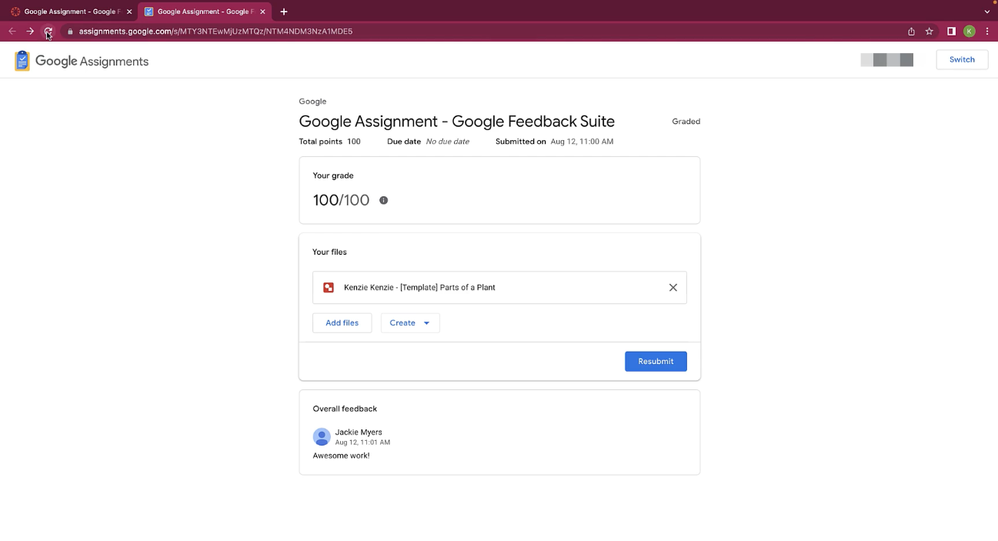
Task: Click the browser forward arrow
Action: (x=30, y=31)
